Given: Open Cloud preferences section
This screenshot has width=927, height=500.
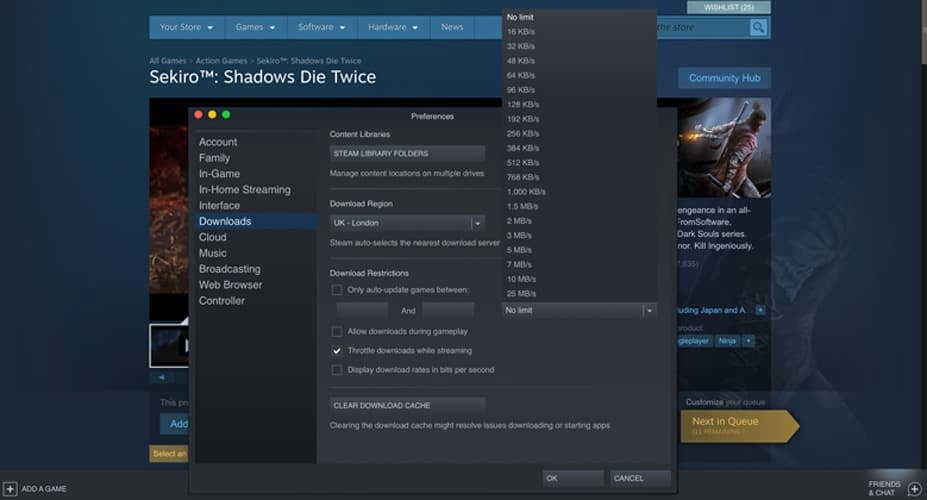Looking at the screenshot, I should pyautogui.click(x=256, y=237).
